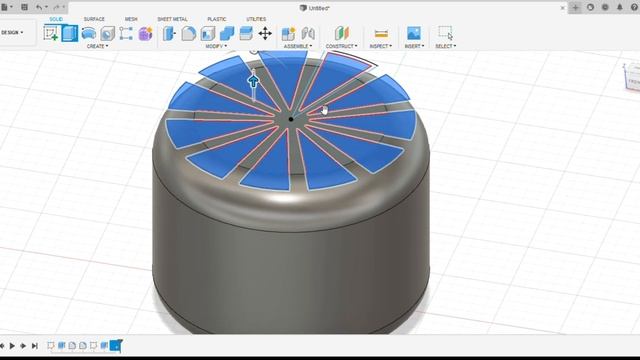Select the first fillet feature in timeline
This screenshot has height=360, width=640.
pos(72,346)
